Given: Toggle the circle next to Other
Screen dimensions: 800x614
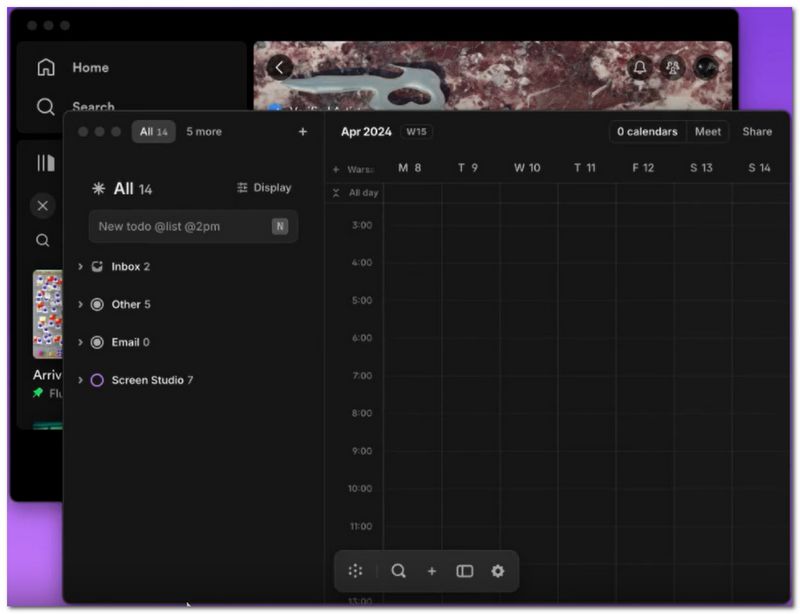Looking at the screenshot, I should click(99, 304).
